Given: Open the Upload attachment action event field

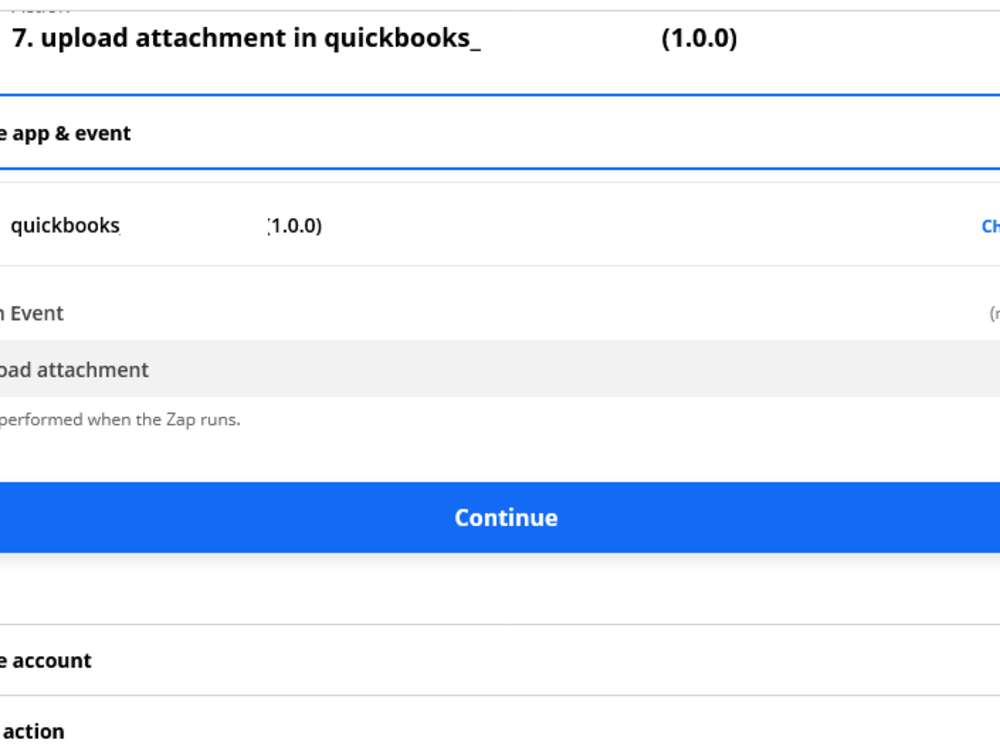Looking at the screenshot, I should (x=500, y=369).
